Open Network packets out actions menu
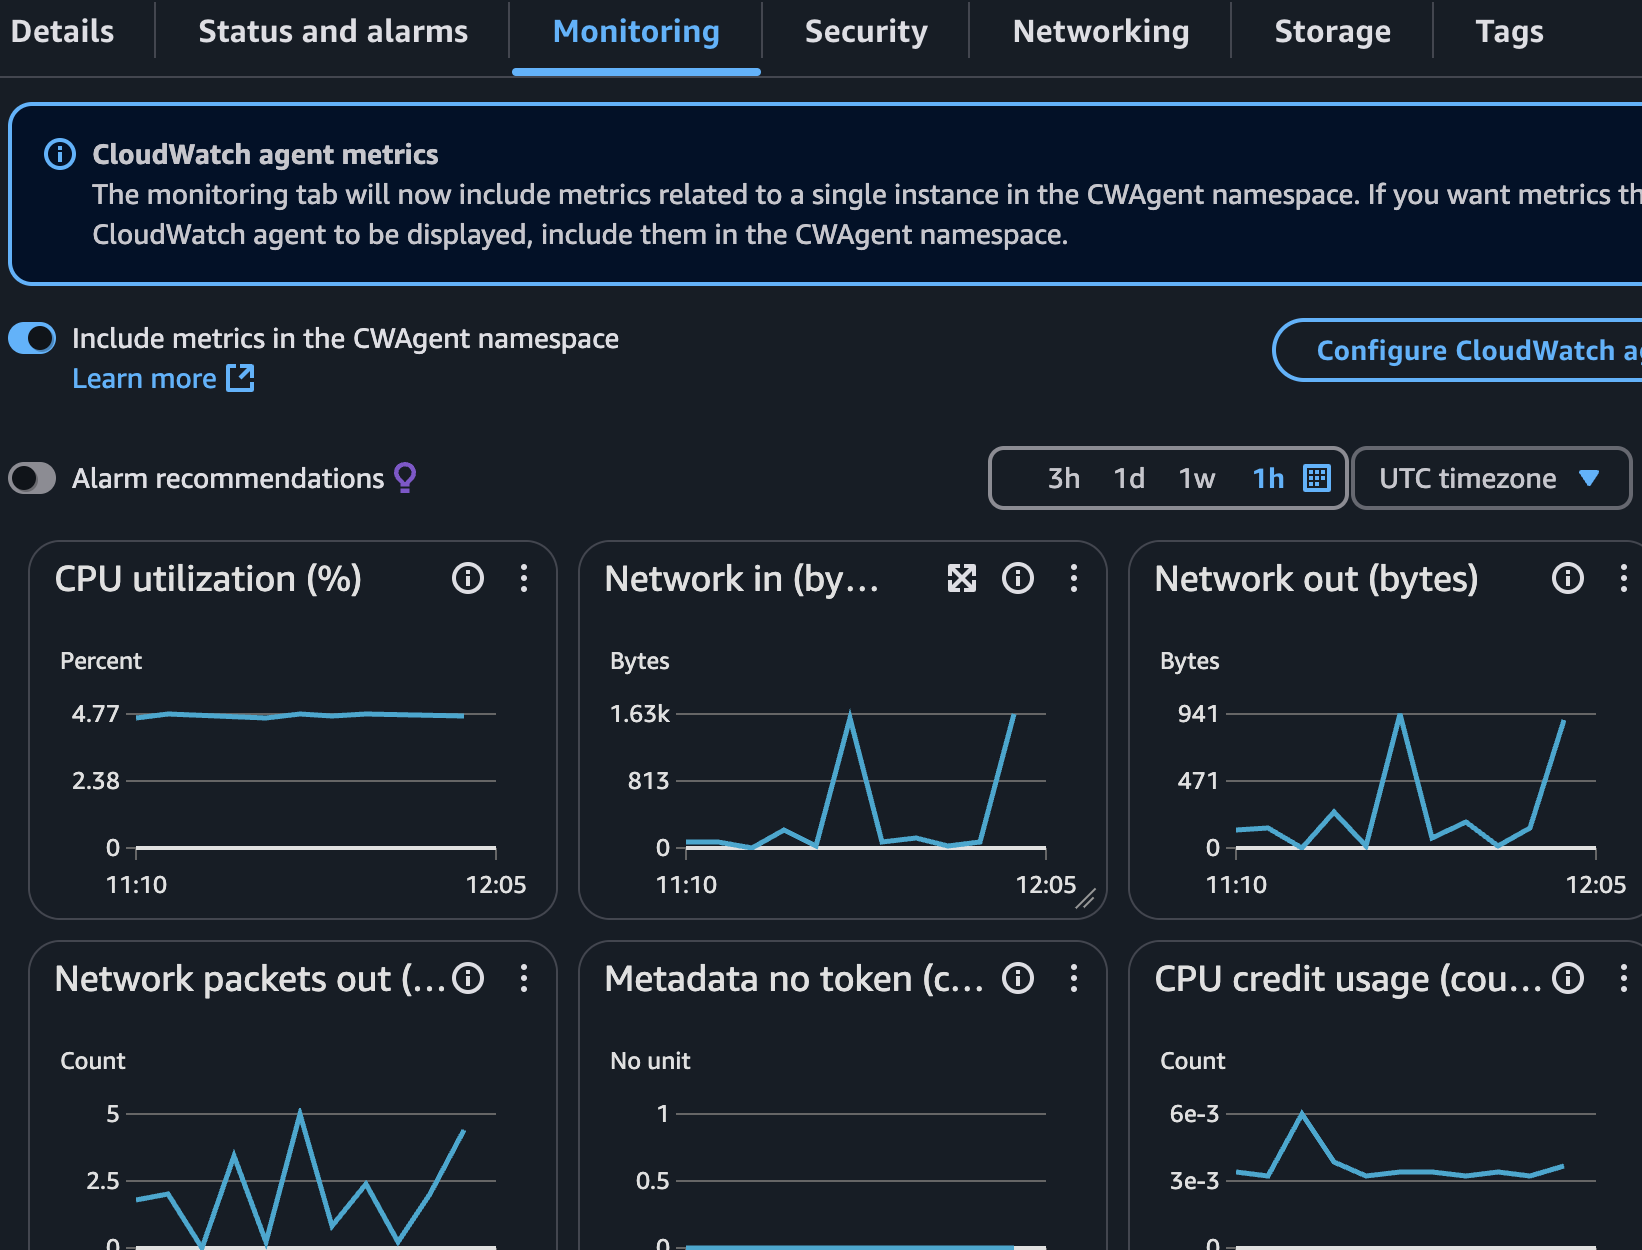This screenshot has width=1642, height=1250. pos(524,978)
